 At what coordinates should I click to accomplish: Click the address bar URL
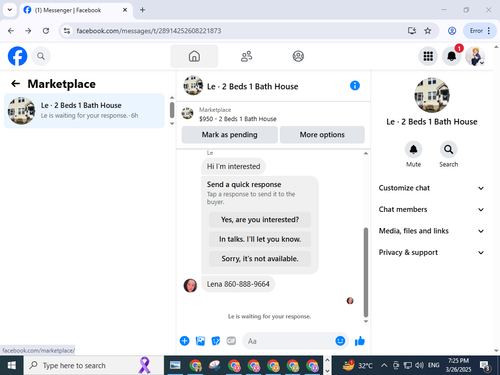(x=149, y=31)
